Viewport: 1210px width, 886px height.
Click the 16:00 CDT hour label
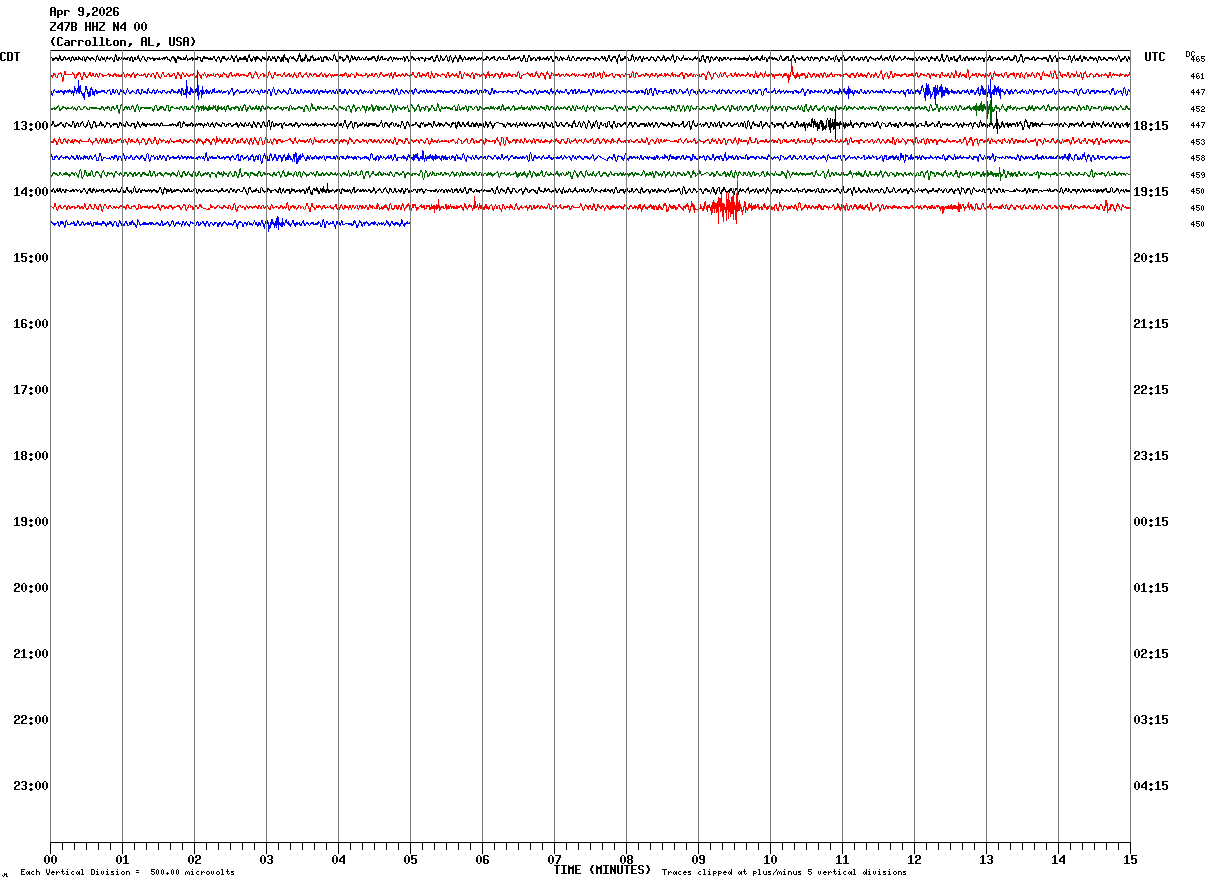(x=31, y=323)
